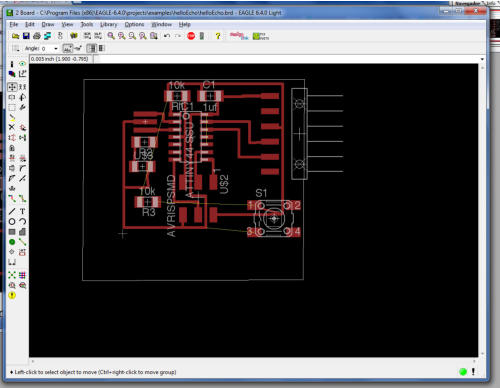Image resolution: width=500 pixels, height=388 pixels.
Task: Select the Name tool
Action: 12,158
